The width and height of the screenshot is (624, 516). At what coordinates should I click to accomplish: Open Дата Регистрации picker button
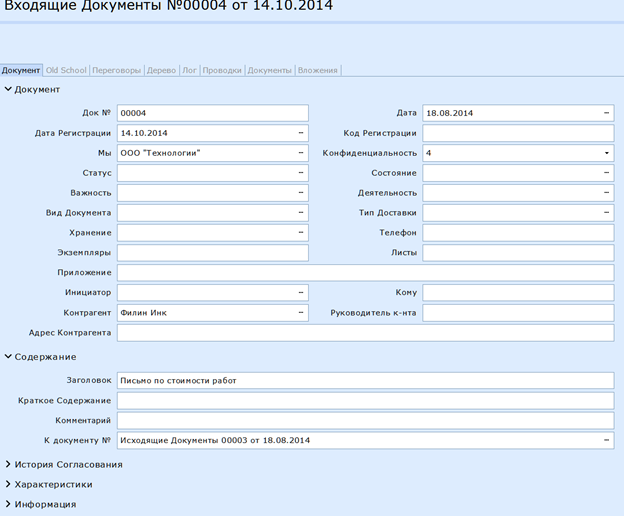pos(301,133)
